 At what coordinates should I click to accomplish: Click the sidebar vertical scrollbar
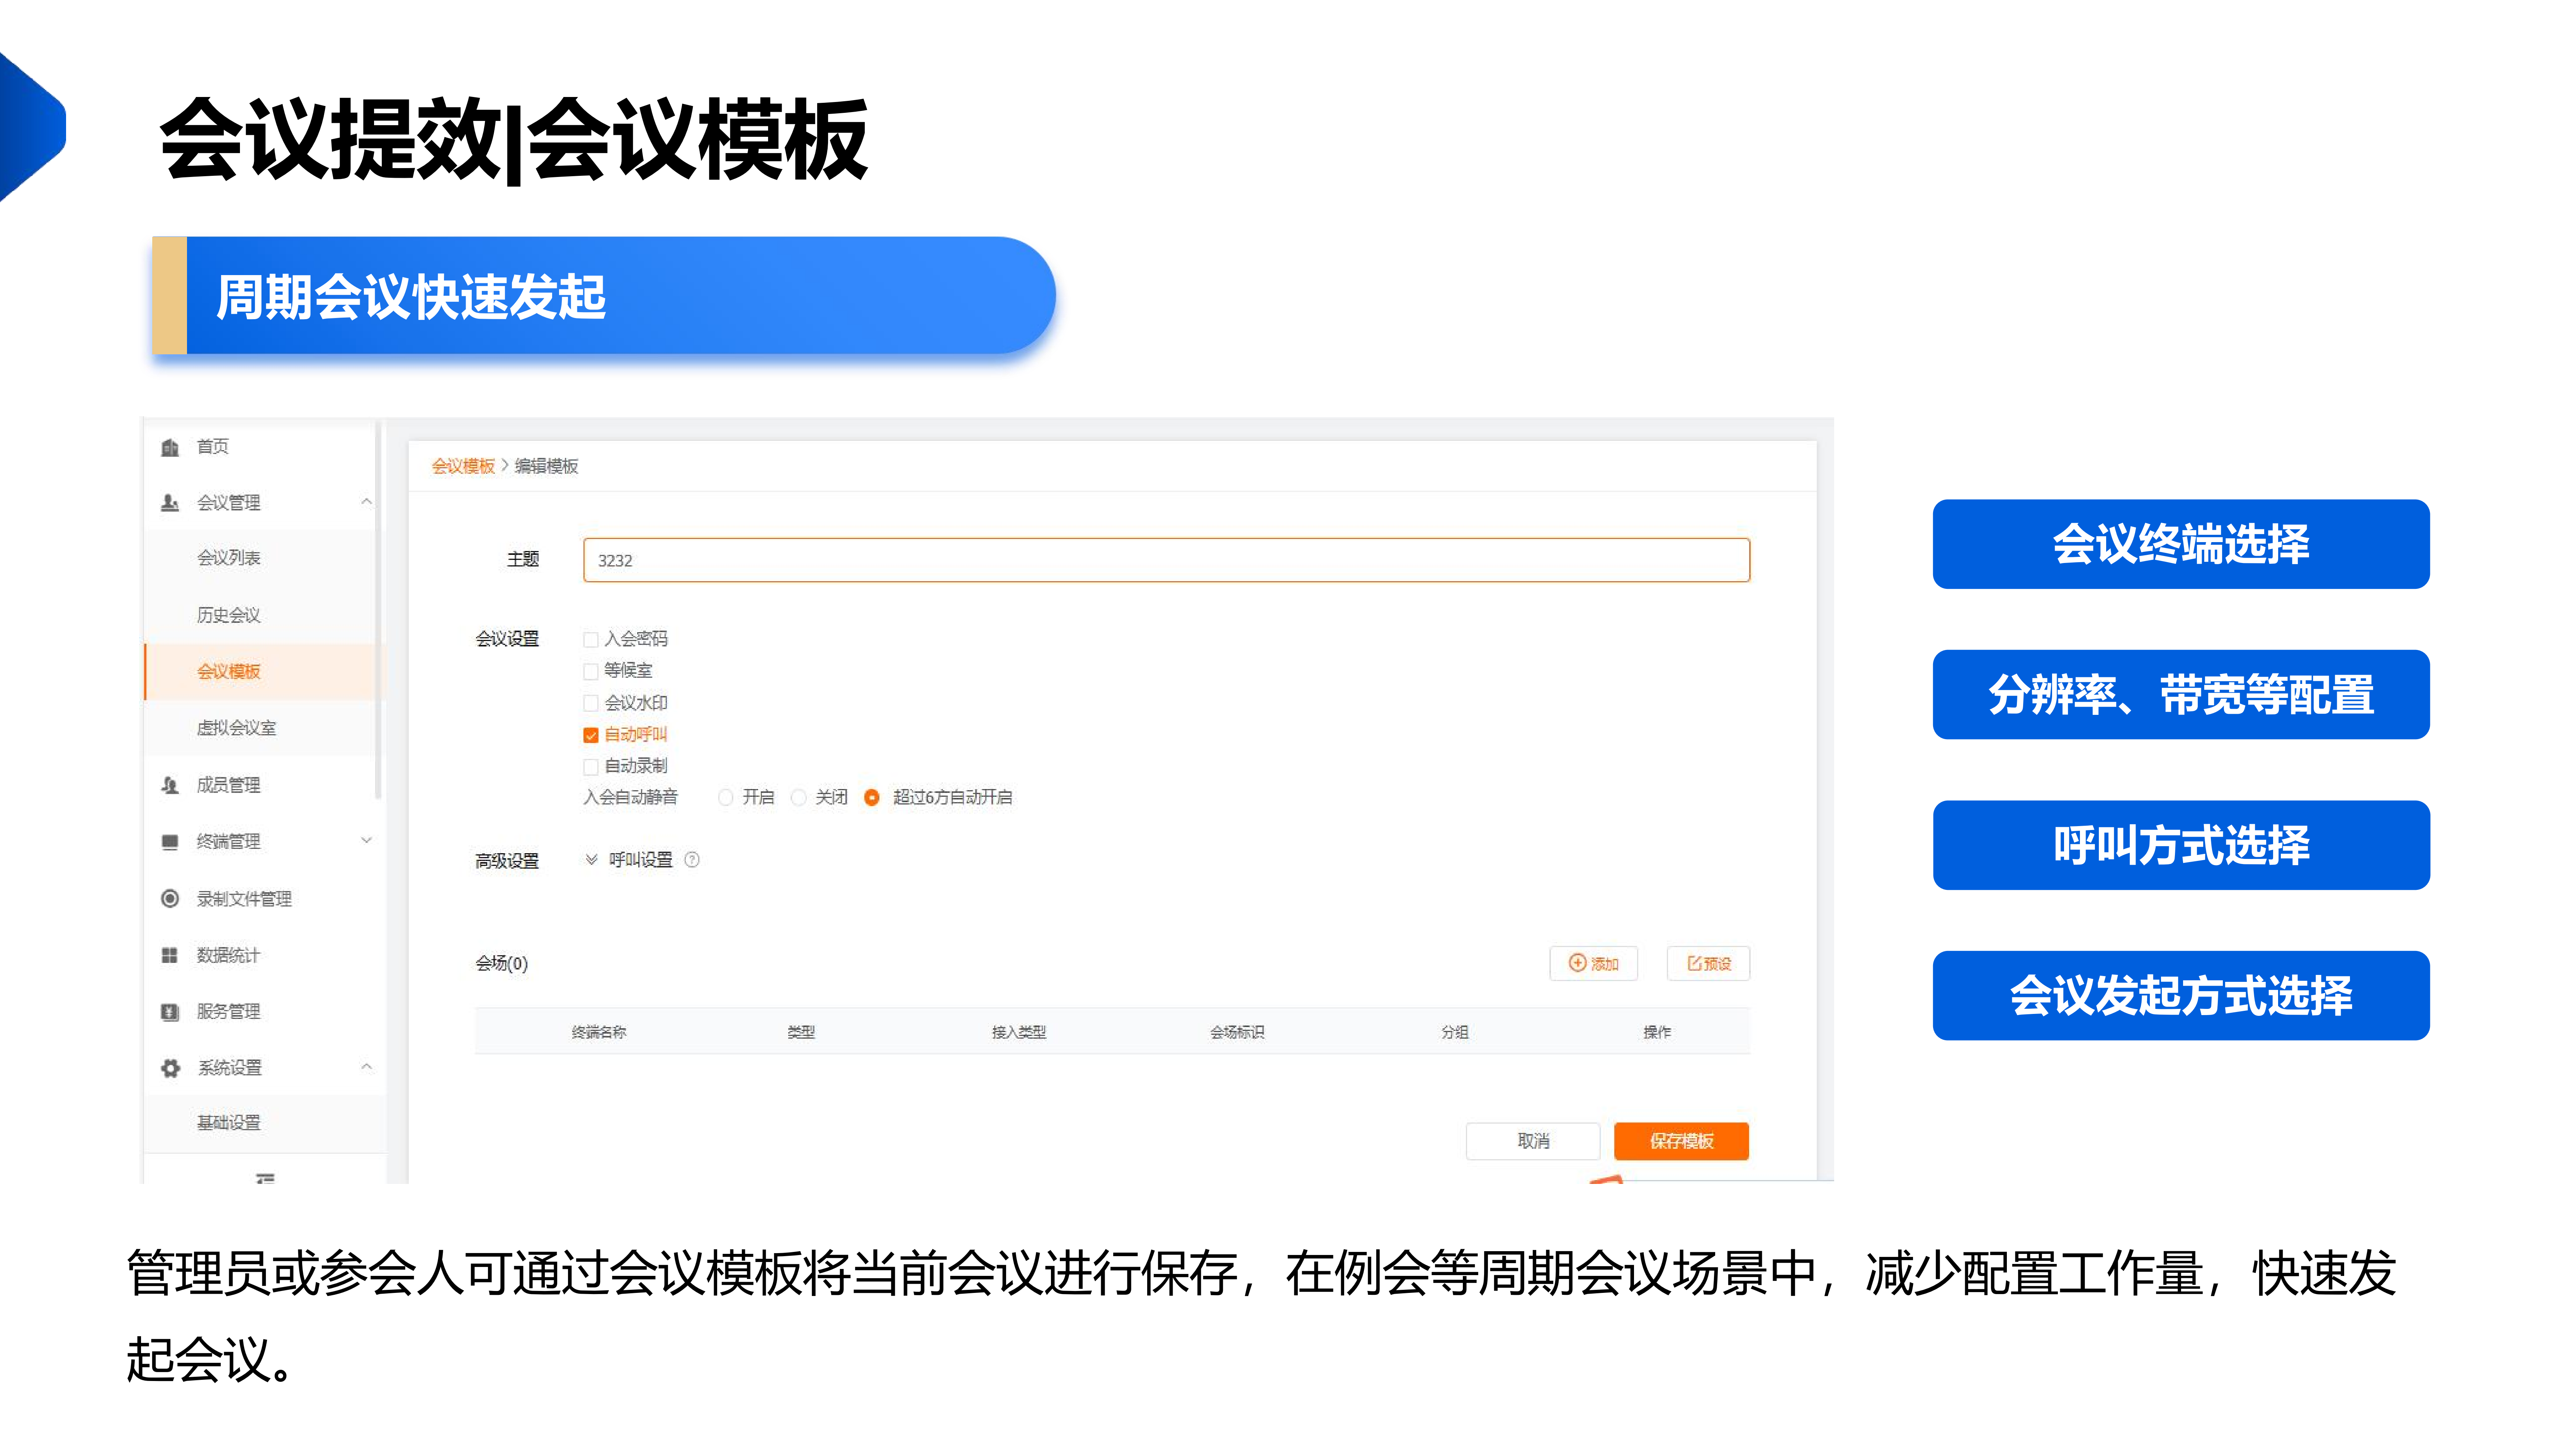[x=378, y=610]
